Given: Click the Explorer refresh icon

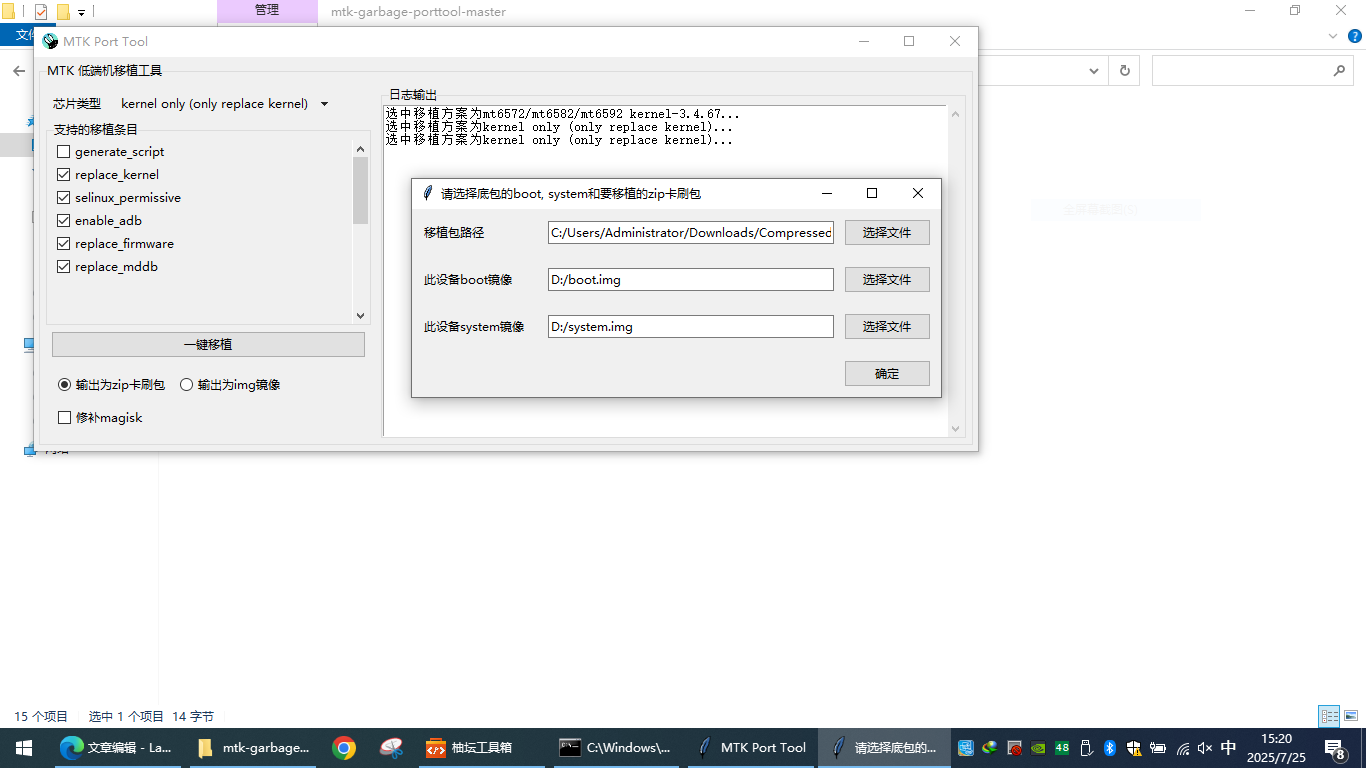Looking at the screenshot, I should 1125,71.
